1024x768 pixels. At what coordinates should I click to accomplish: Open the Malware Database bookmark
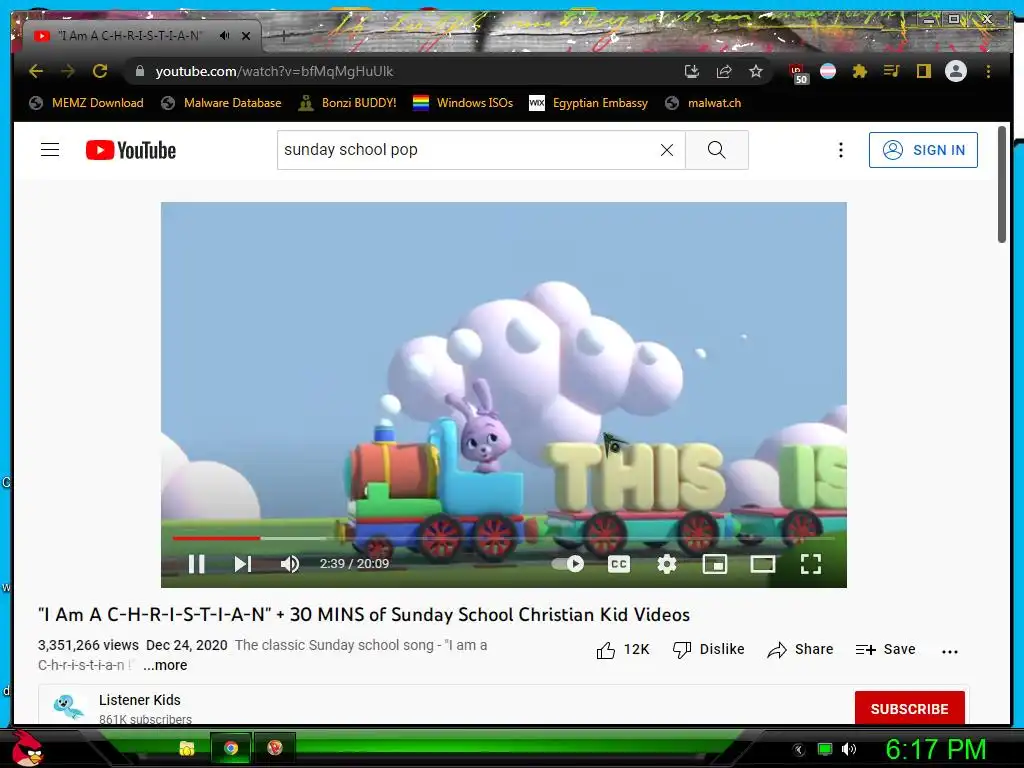click(x=221, y=103)
